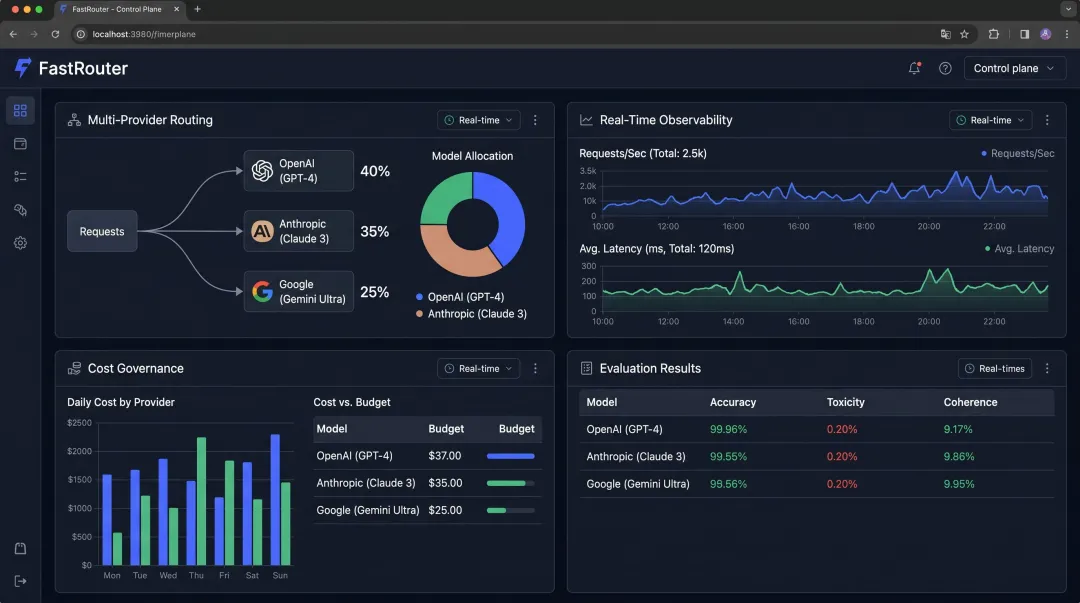Click the Coherence column header
1080x603 pixels.
click(970, 402)
